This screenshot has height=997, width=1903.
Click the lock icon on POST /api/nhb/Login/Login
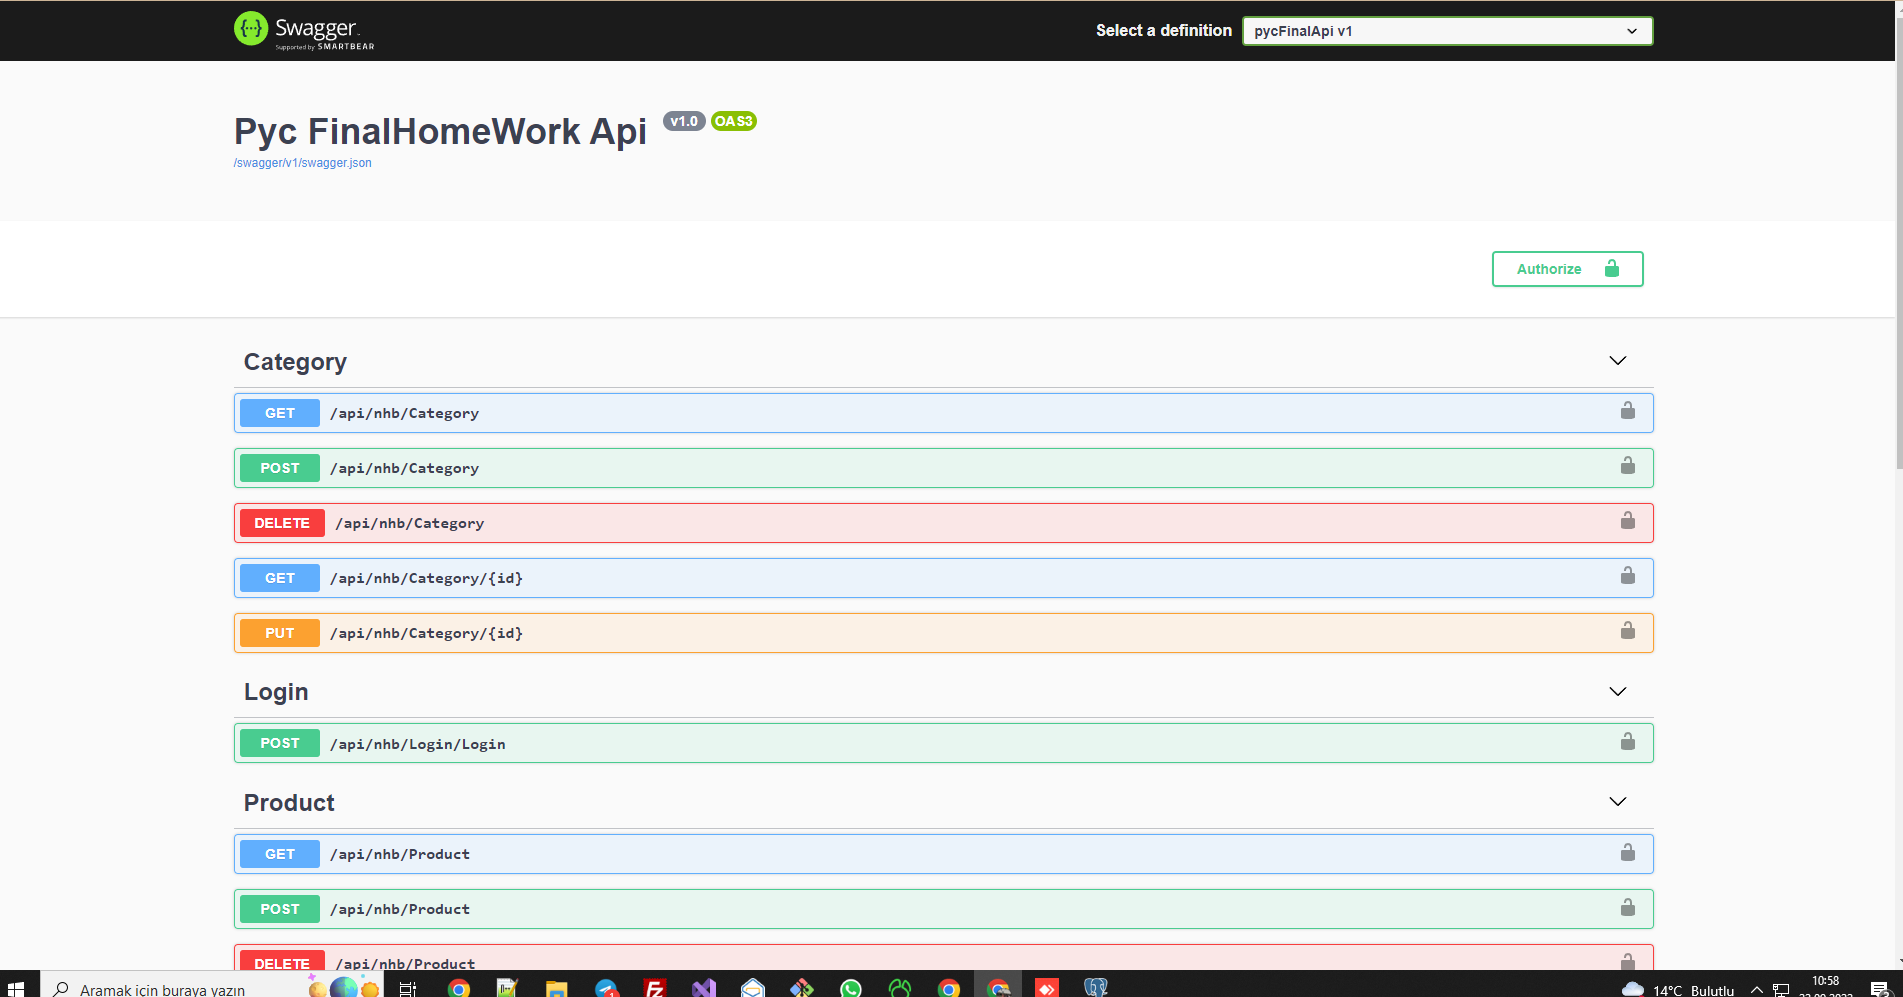point(1627,741)
